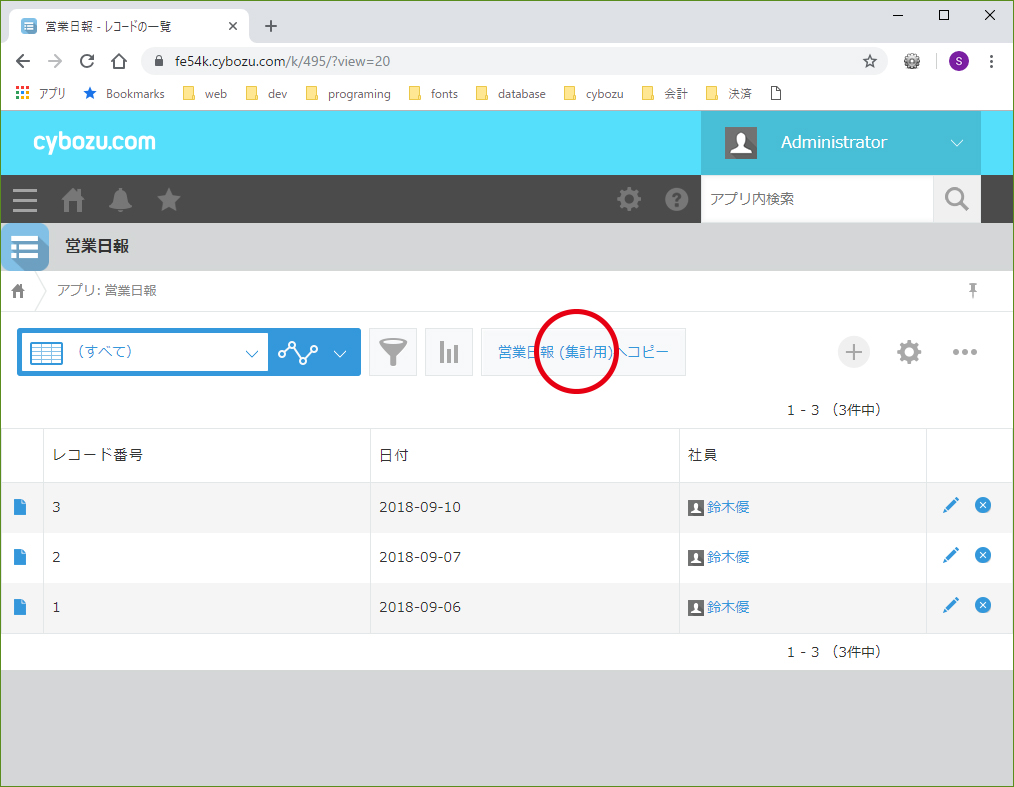1014x787 pixels.
Task: Open the help question mark icon
Action: click(676, 199)
